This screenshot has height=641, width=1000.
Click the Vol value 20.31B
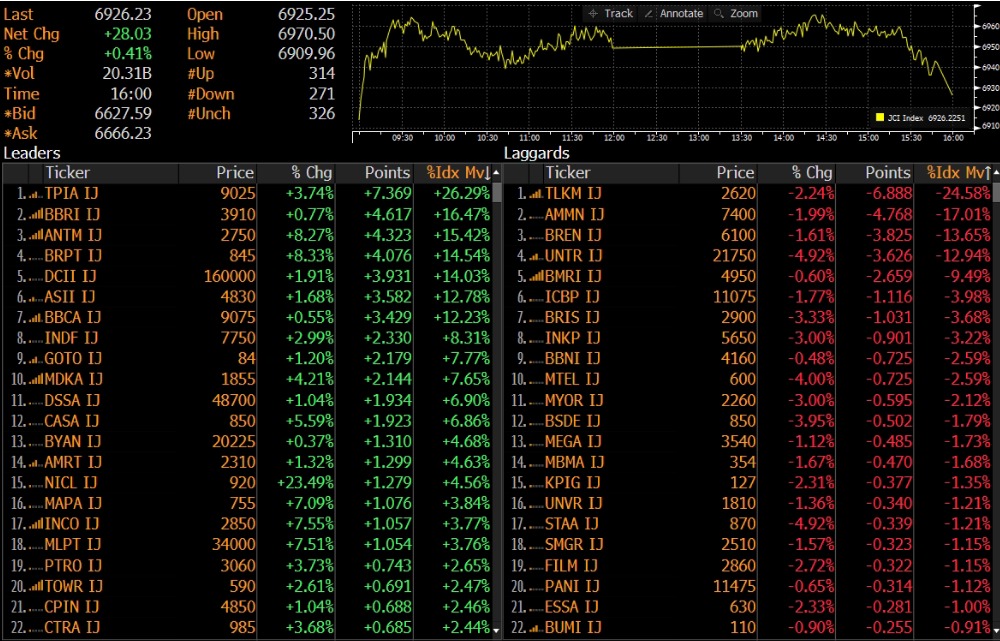127,73
